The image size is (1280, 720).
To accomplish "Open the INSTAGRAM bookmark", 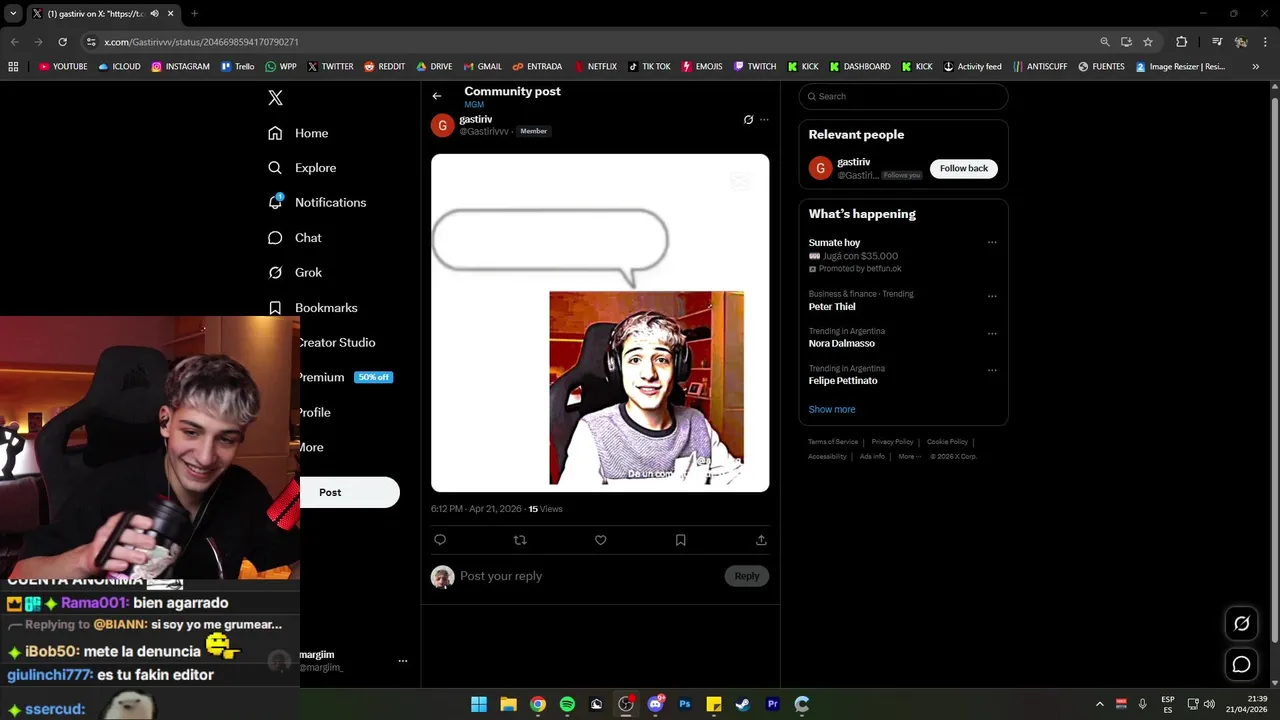I will coord(180,67).
